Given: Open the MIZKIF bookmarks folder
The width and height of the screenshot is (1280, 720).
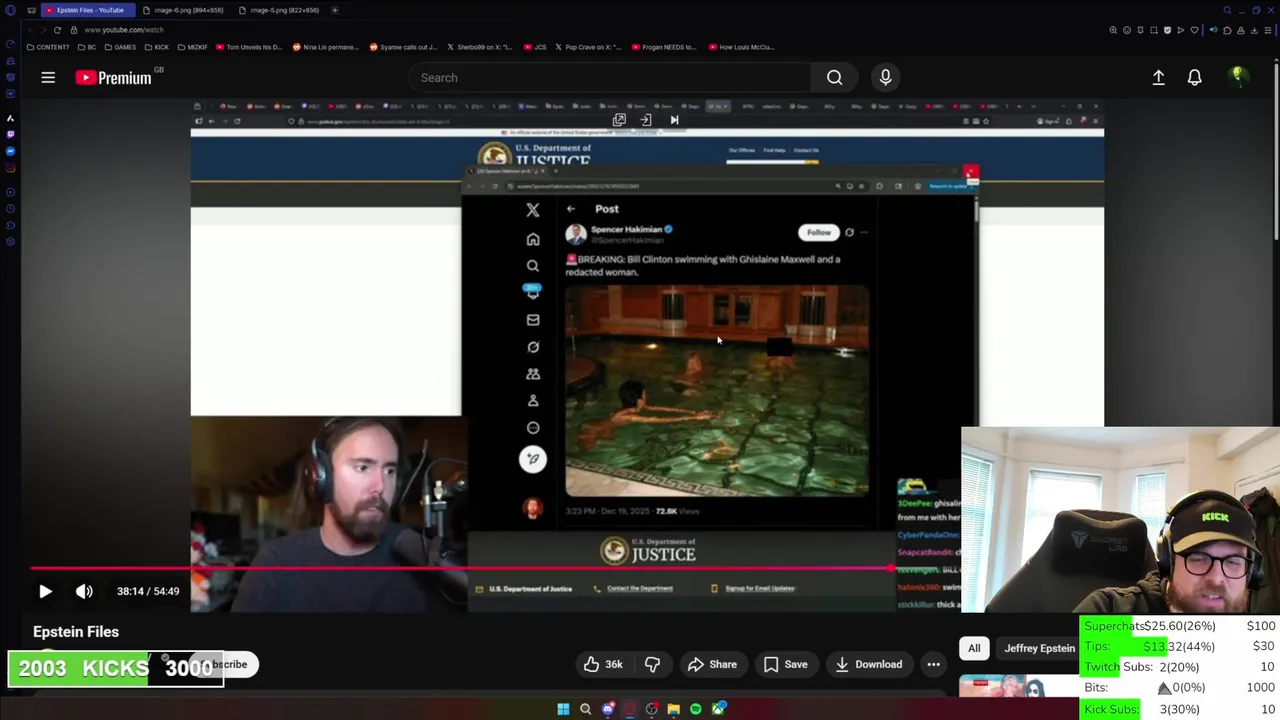Looking at the screenshot, I should 193,47.
